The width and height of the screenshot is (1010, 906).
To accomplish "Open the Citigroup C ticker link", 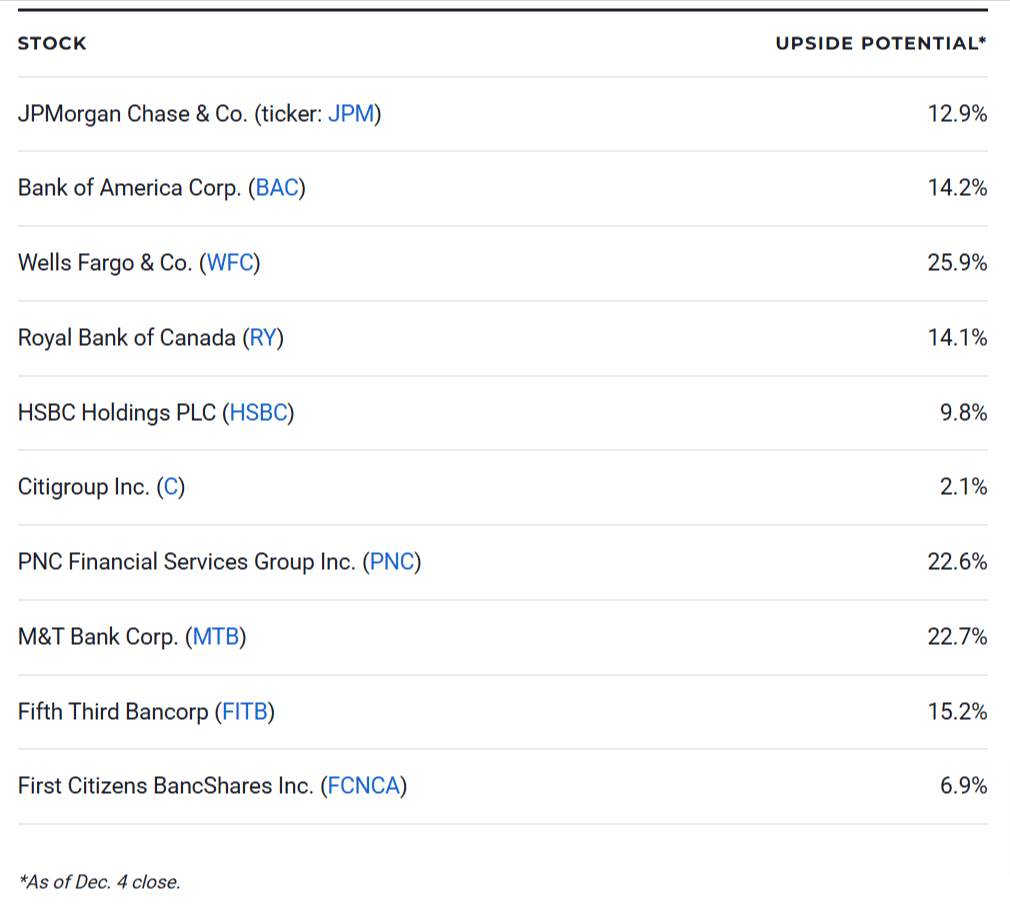I will pos(171,487).
